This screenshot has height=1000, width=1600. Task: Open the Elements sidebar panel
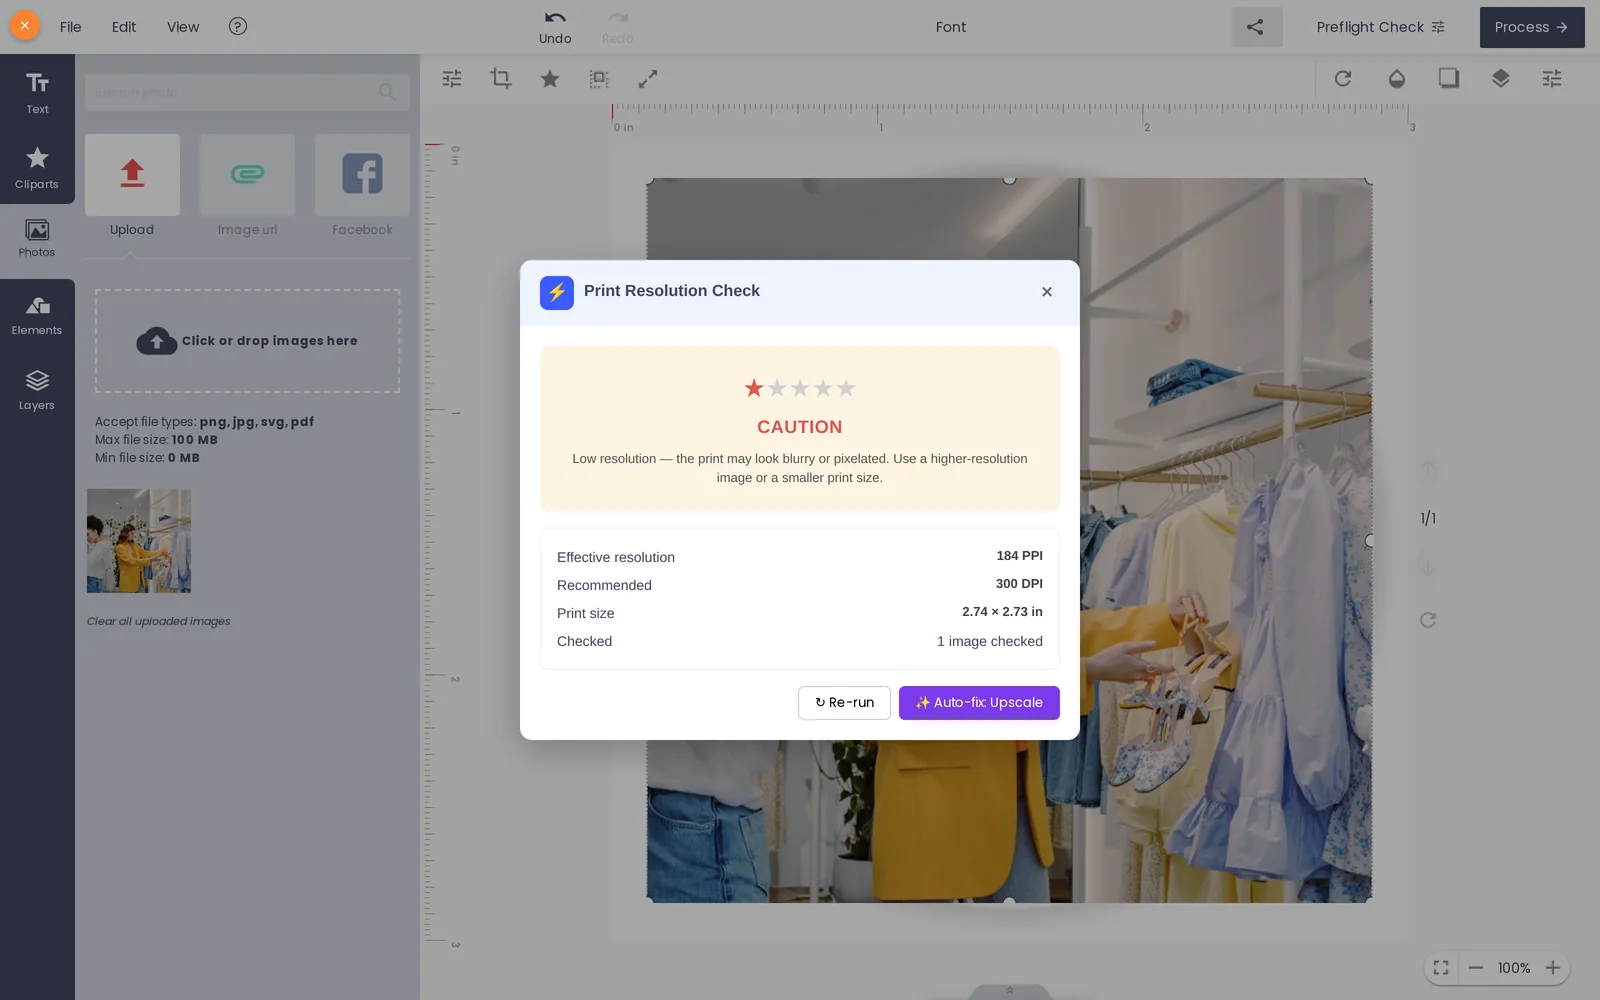[x=37, y=316]
